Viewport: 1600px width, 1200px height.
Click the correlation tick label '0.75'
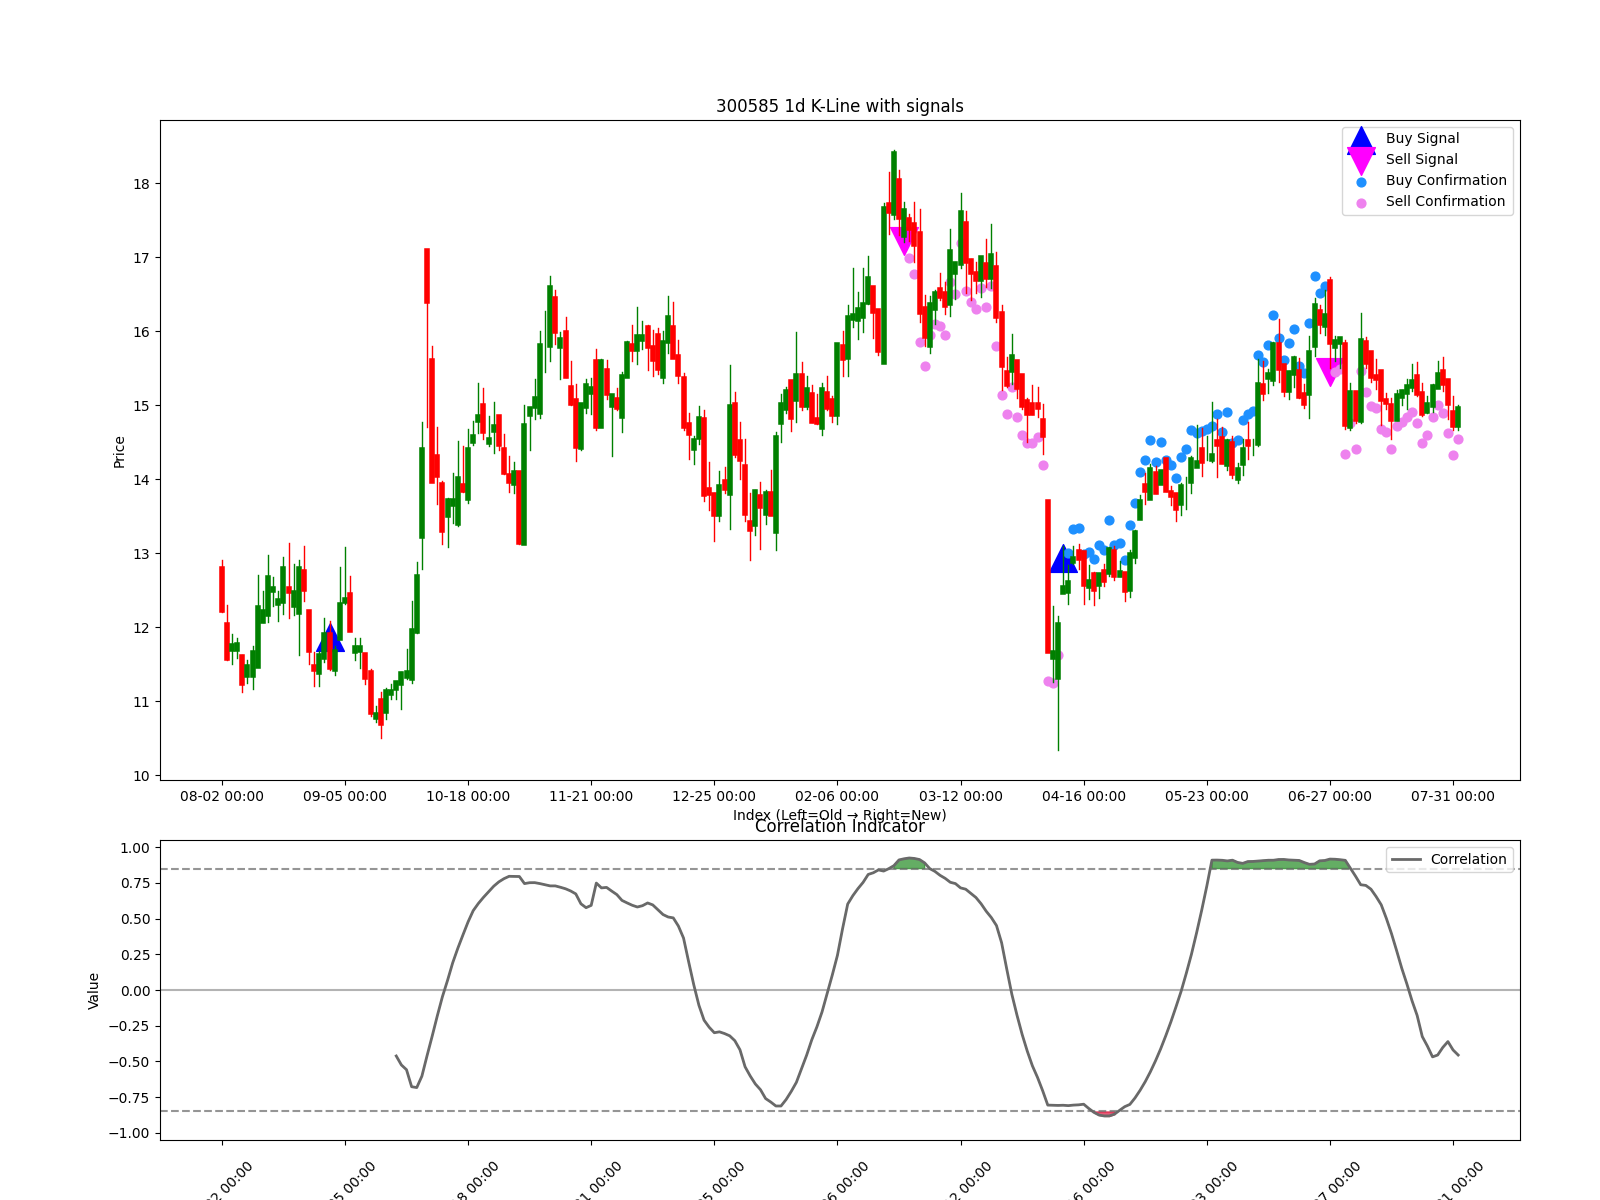pos(134,883)
